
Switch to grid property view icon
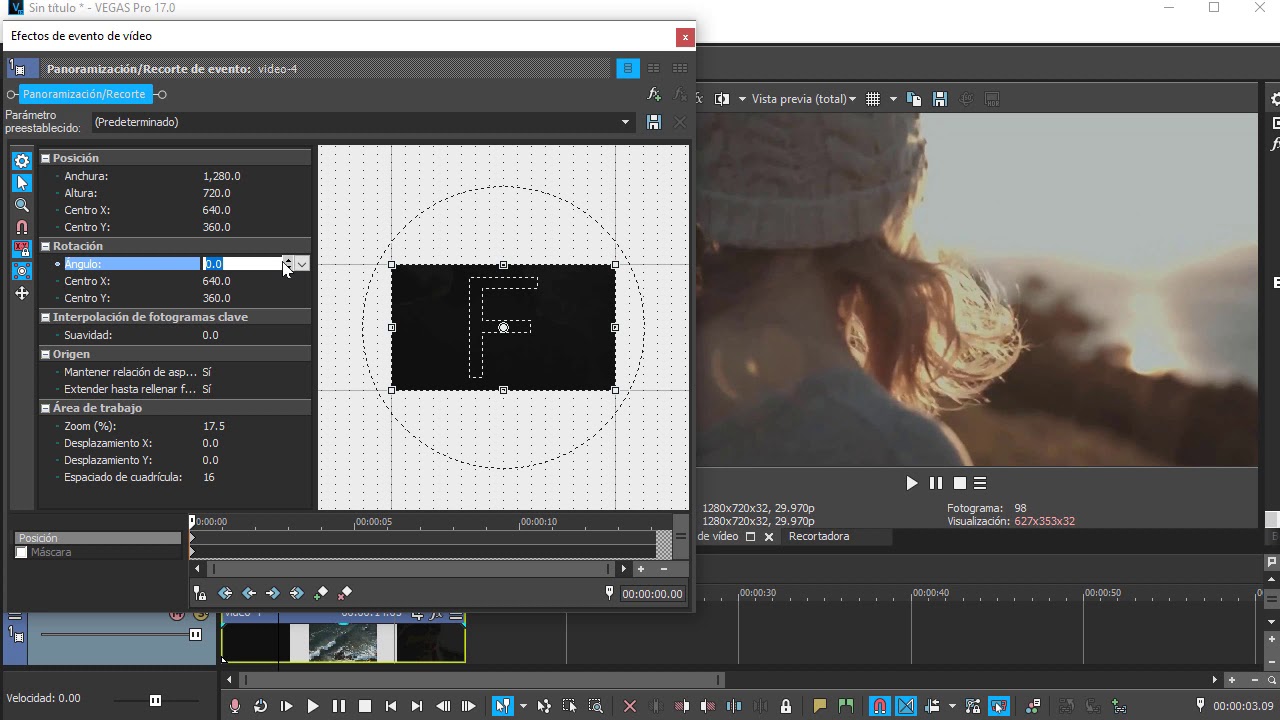(680, 68)
